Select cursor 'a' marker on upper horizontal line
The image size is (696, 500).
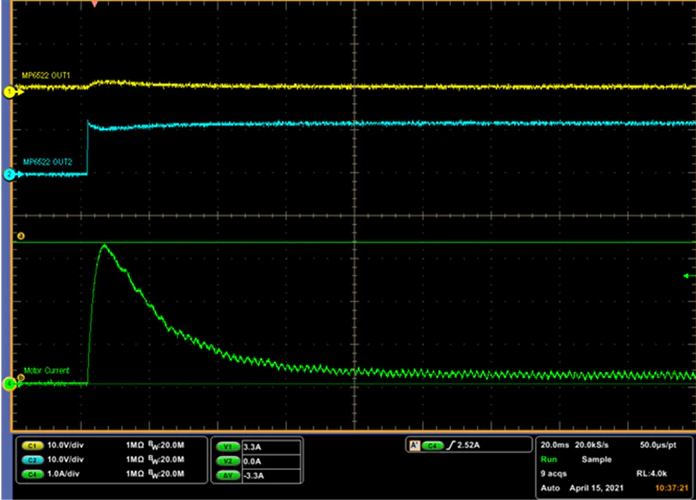click(x=21, y=237)
